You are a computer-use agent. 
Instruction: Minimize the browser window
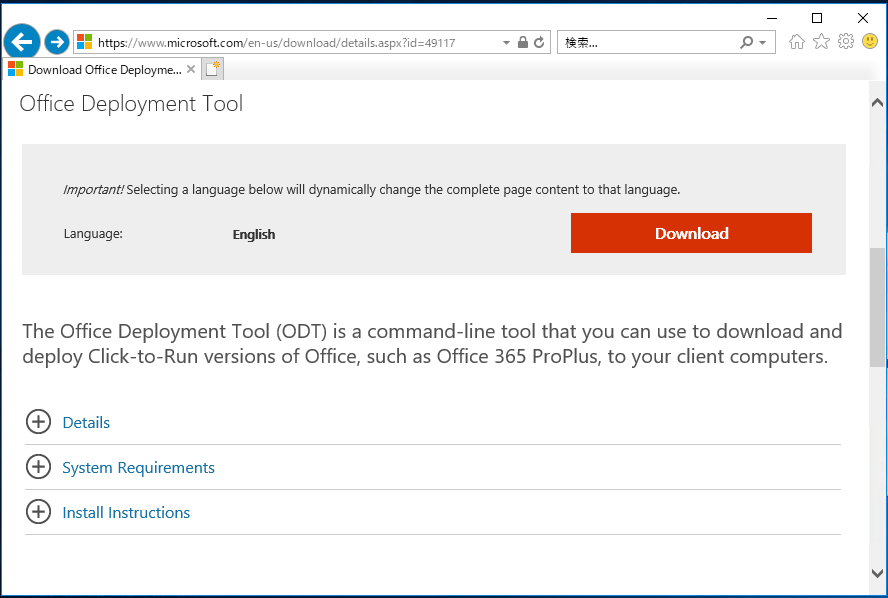click(771, 18)
